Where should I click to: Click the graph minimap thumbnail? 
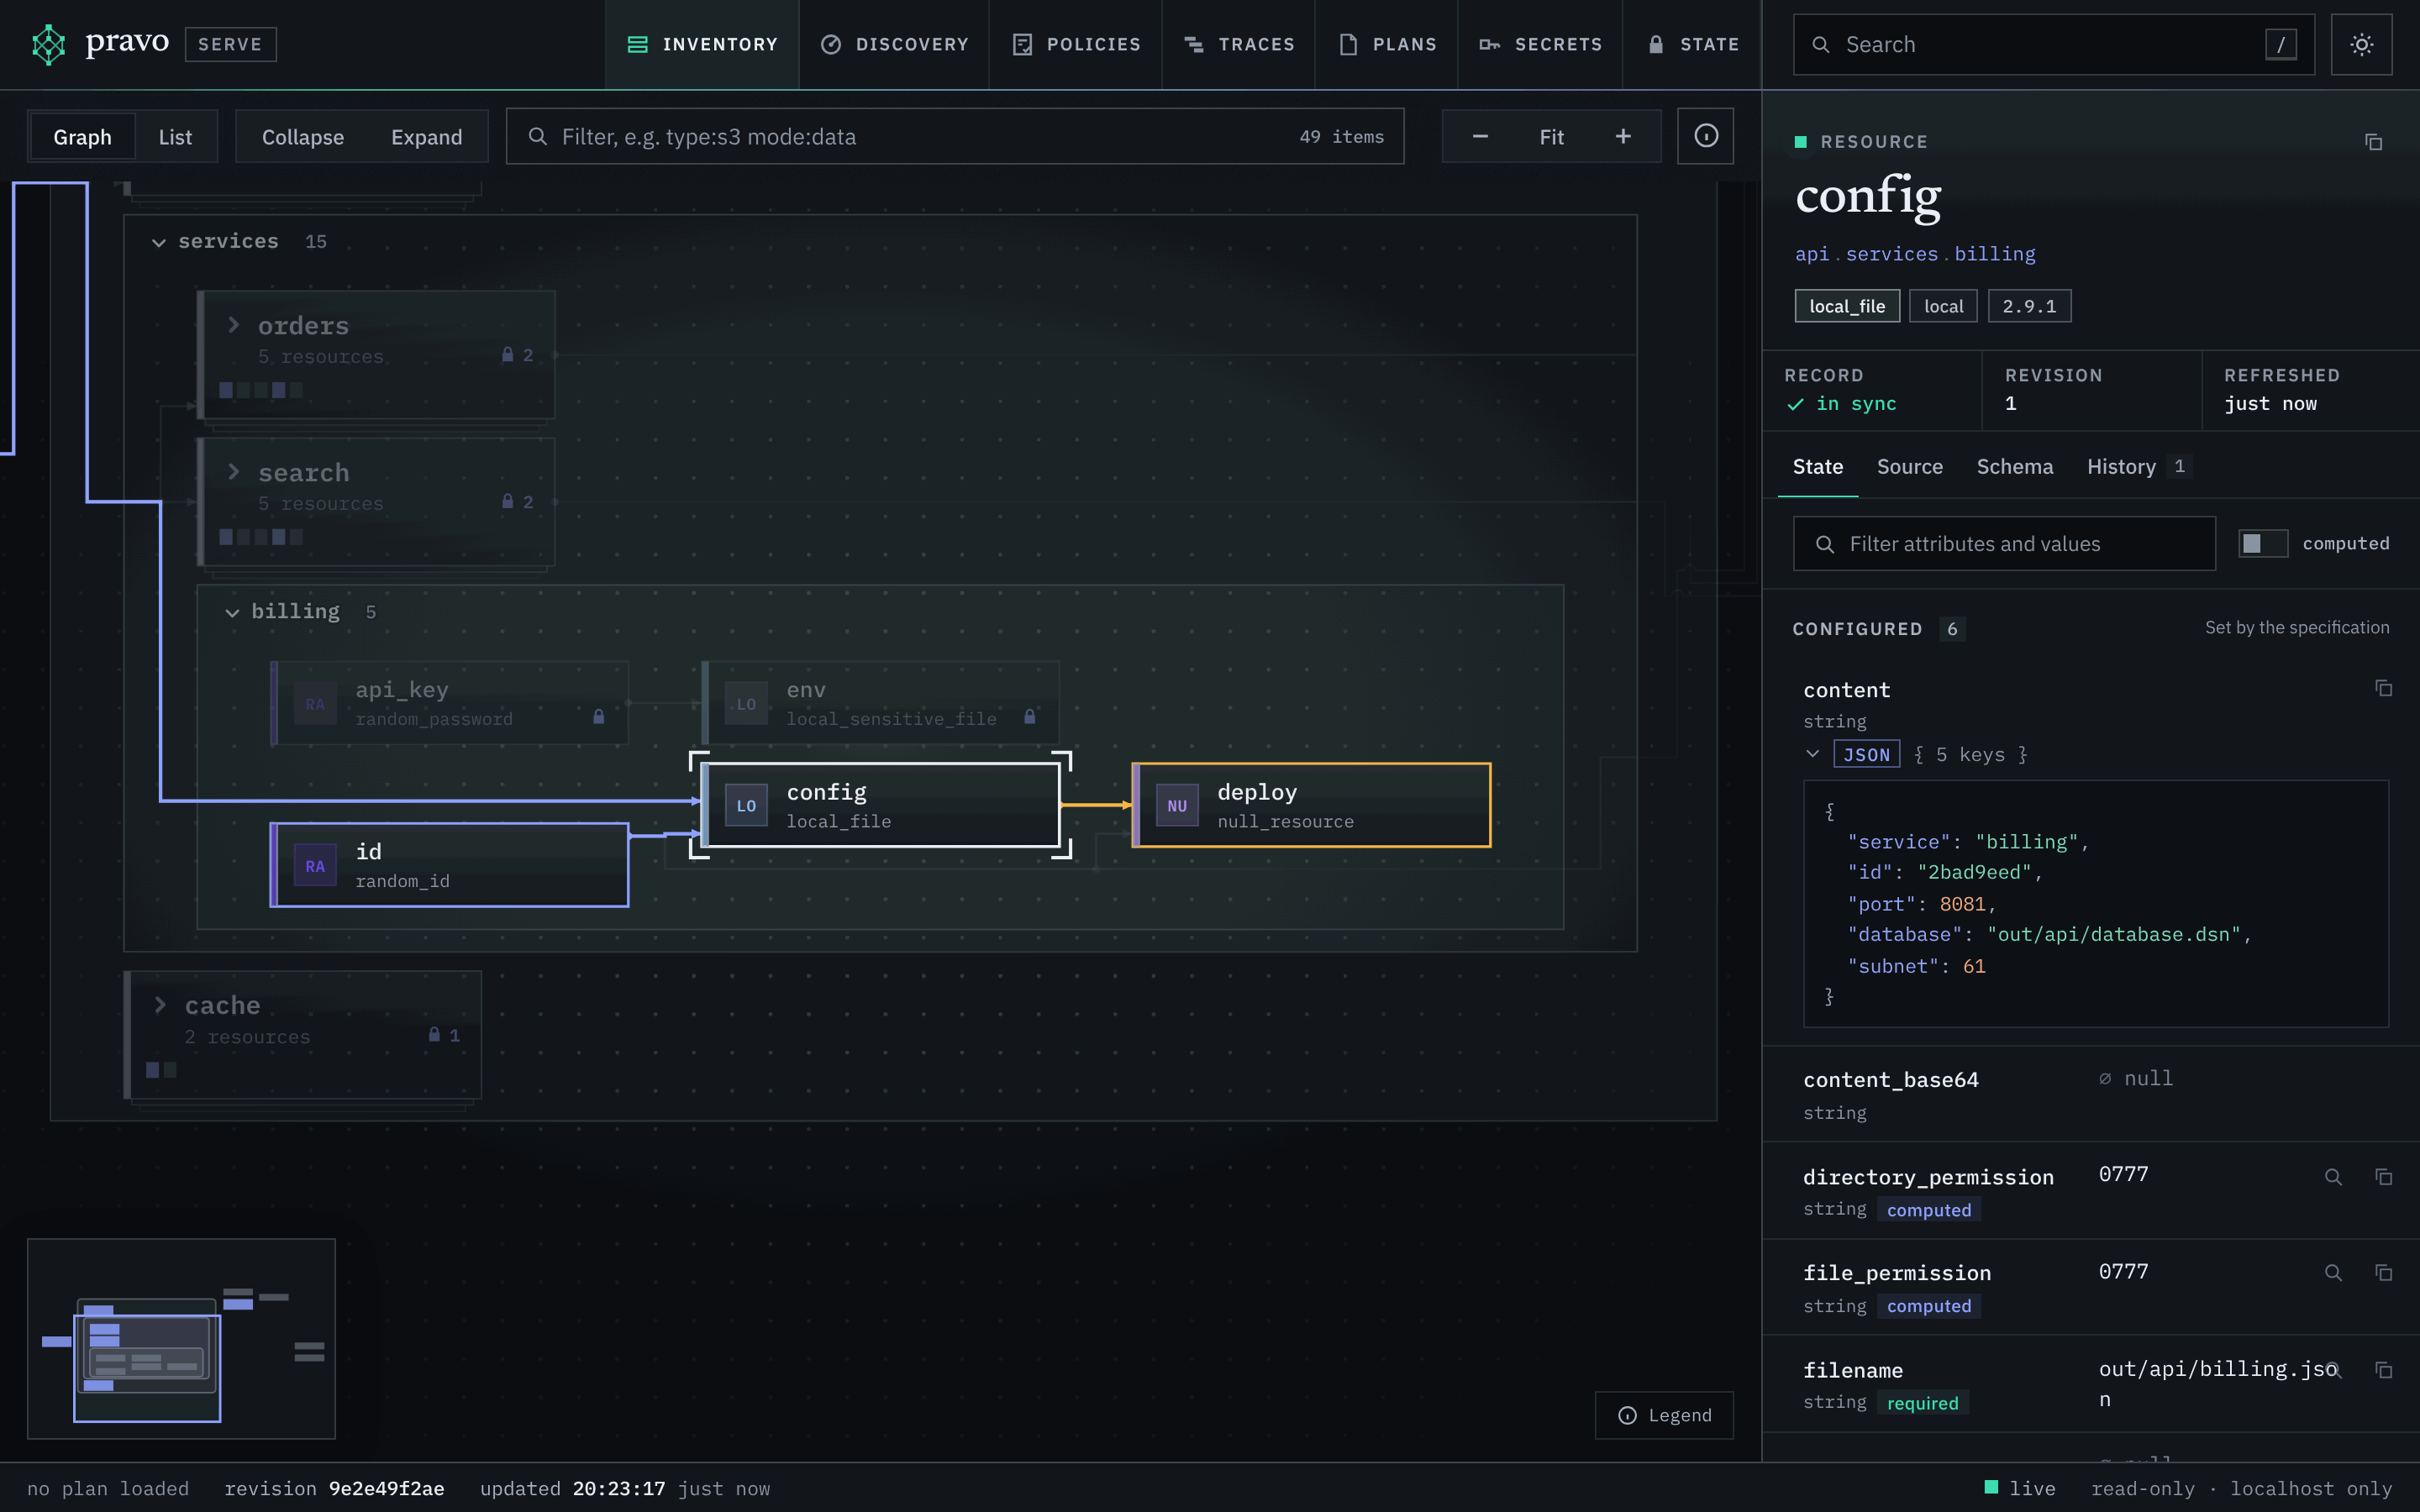(181, 1338)
